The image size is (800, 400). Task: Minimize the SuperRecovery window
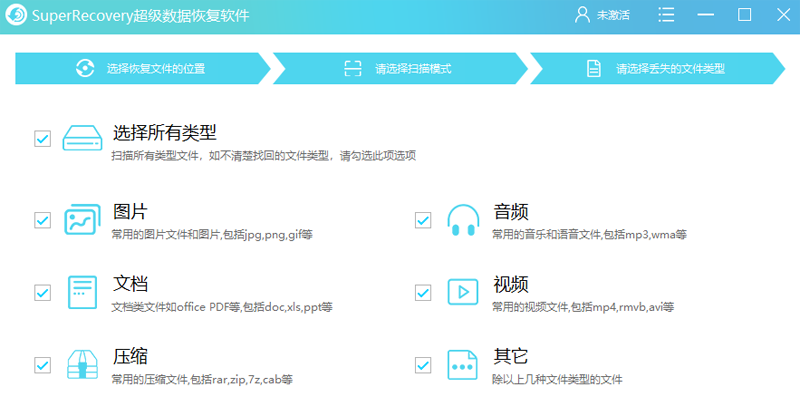tap(706, 15)
